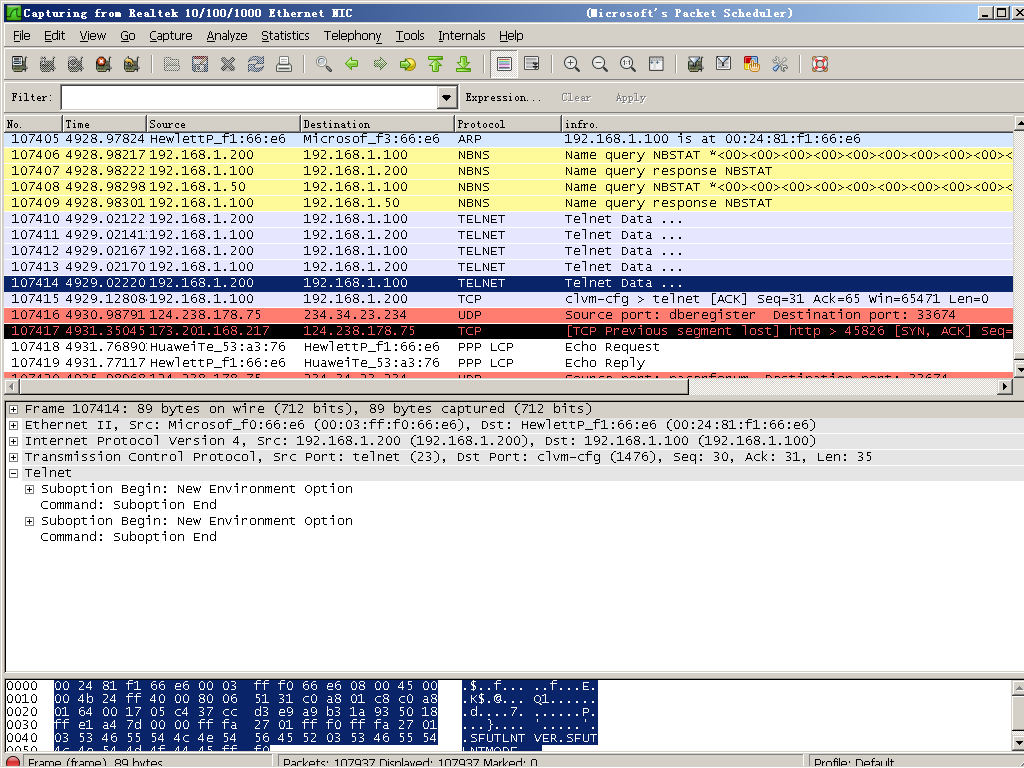Open the filter history dropdown arrow
This screenshot has width=1024, height=768.
click(446, 97)
